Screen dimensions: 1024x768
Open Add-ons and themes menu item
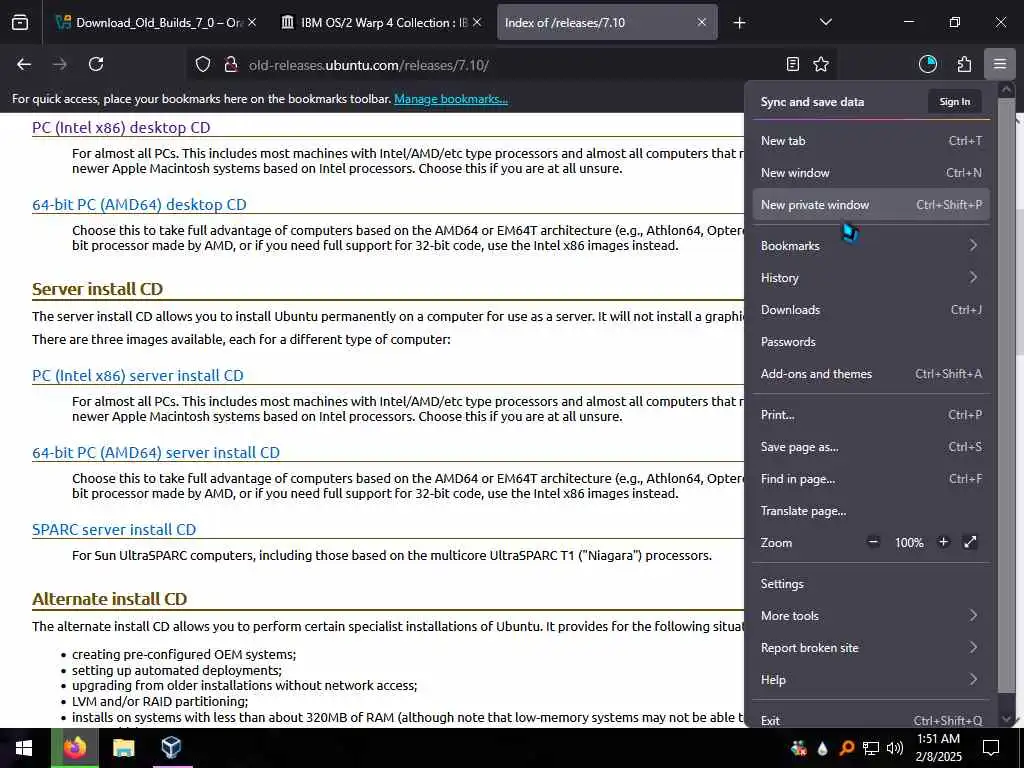871,374
